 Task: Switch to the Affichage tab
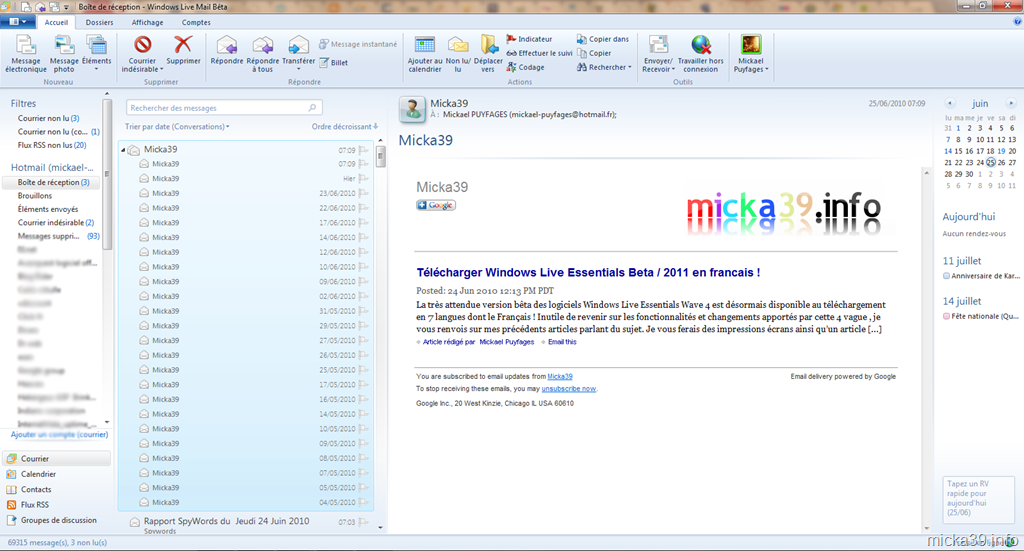[x=148, y=22]
